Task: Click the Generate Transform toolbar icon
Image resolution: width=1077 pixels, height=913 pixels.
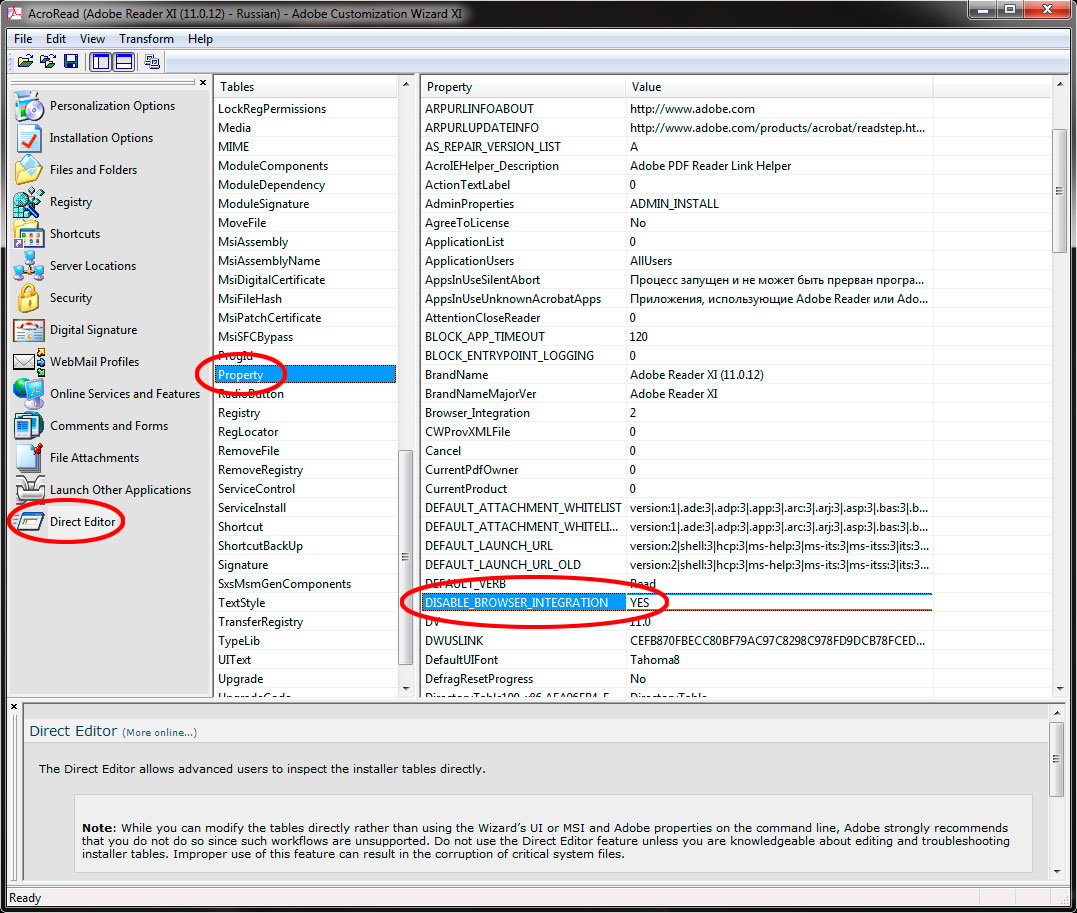Action: 152,62
